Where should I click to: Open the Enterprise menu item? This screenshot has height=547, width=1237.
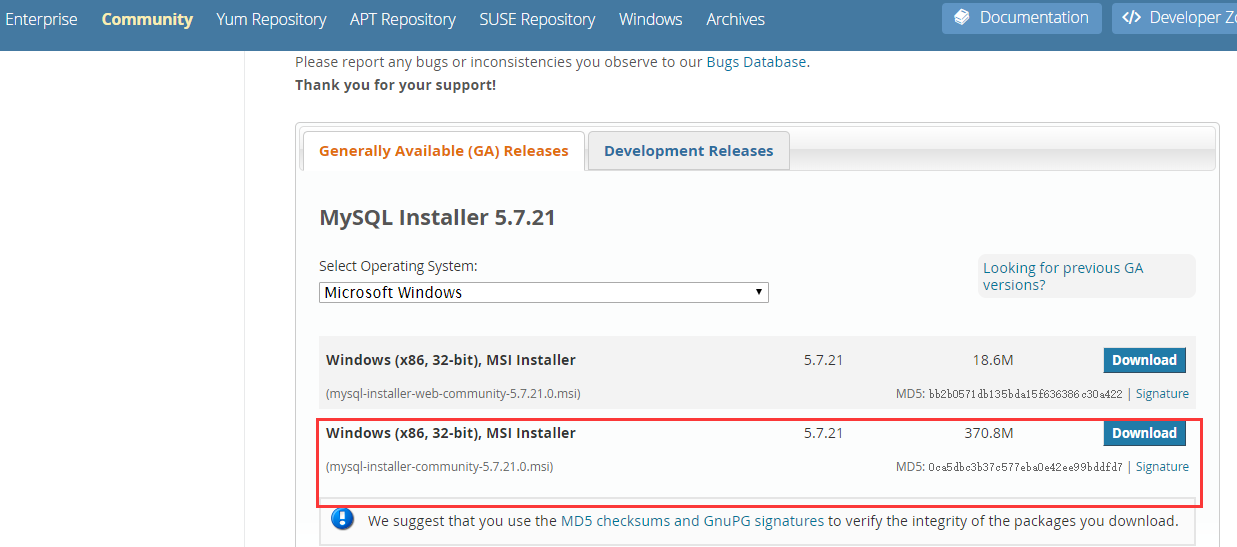point(41,19)
